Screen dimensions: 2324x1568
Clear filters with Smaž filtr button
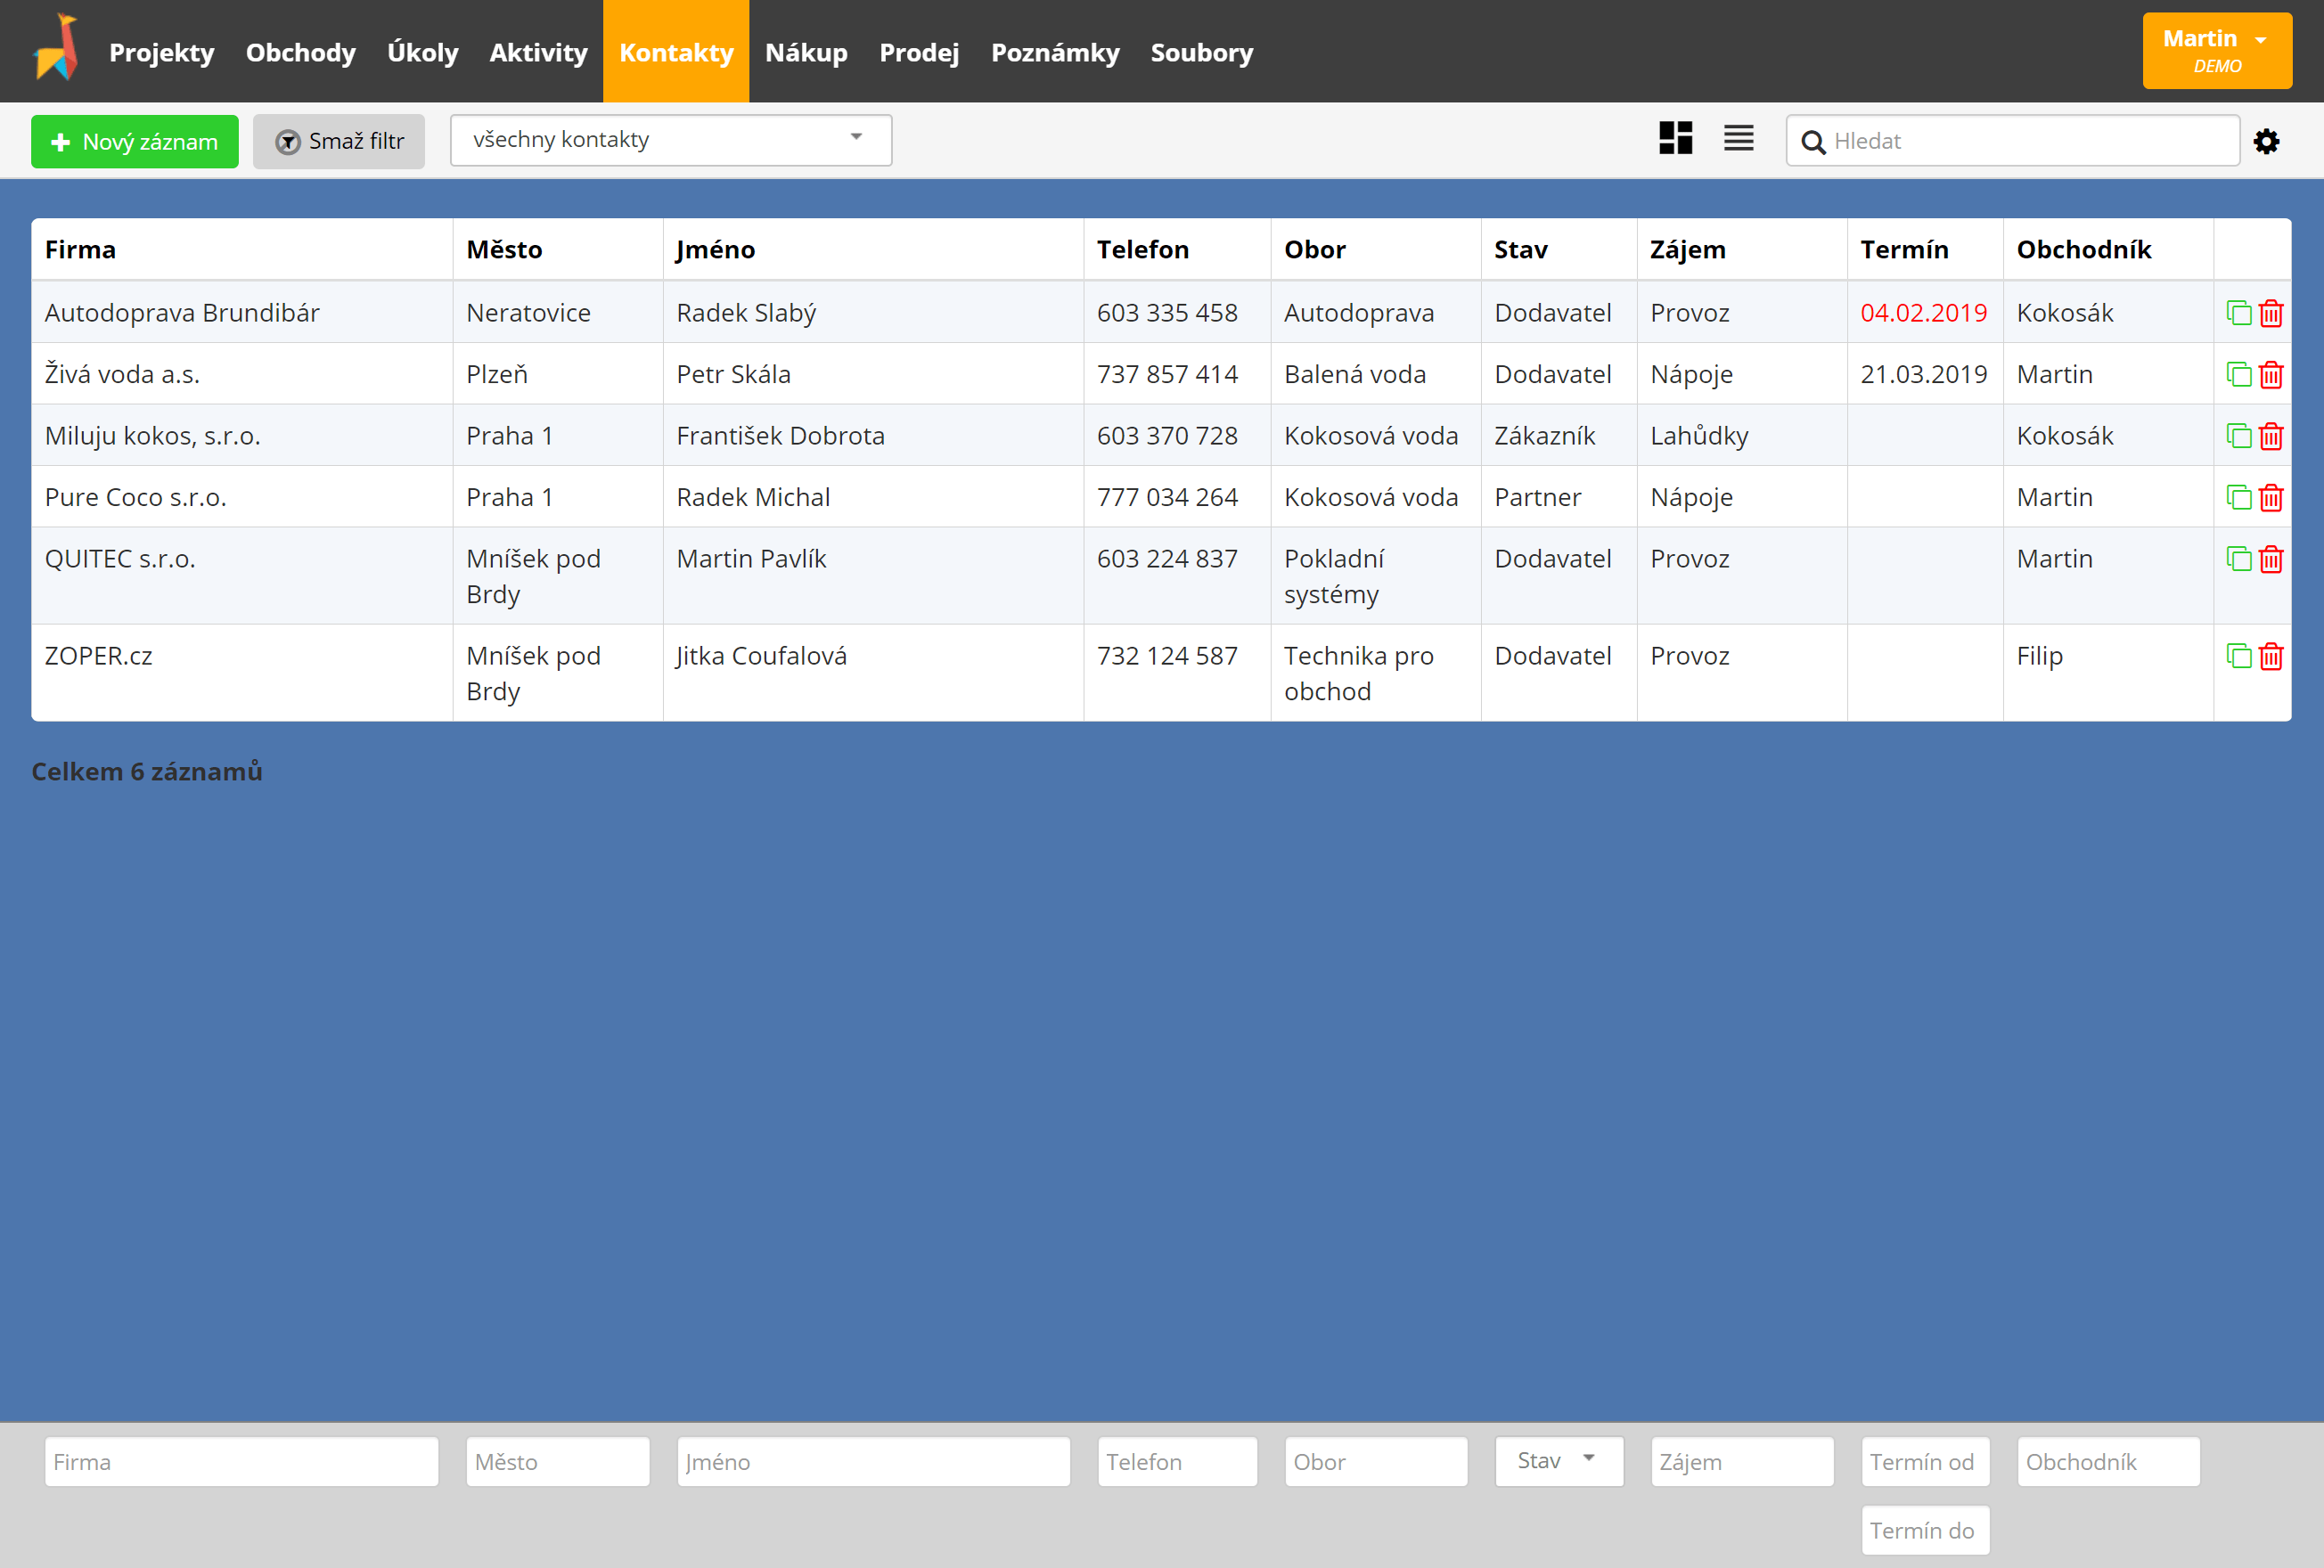click(x=339, y=141)
